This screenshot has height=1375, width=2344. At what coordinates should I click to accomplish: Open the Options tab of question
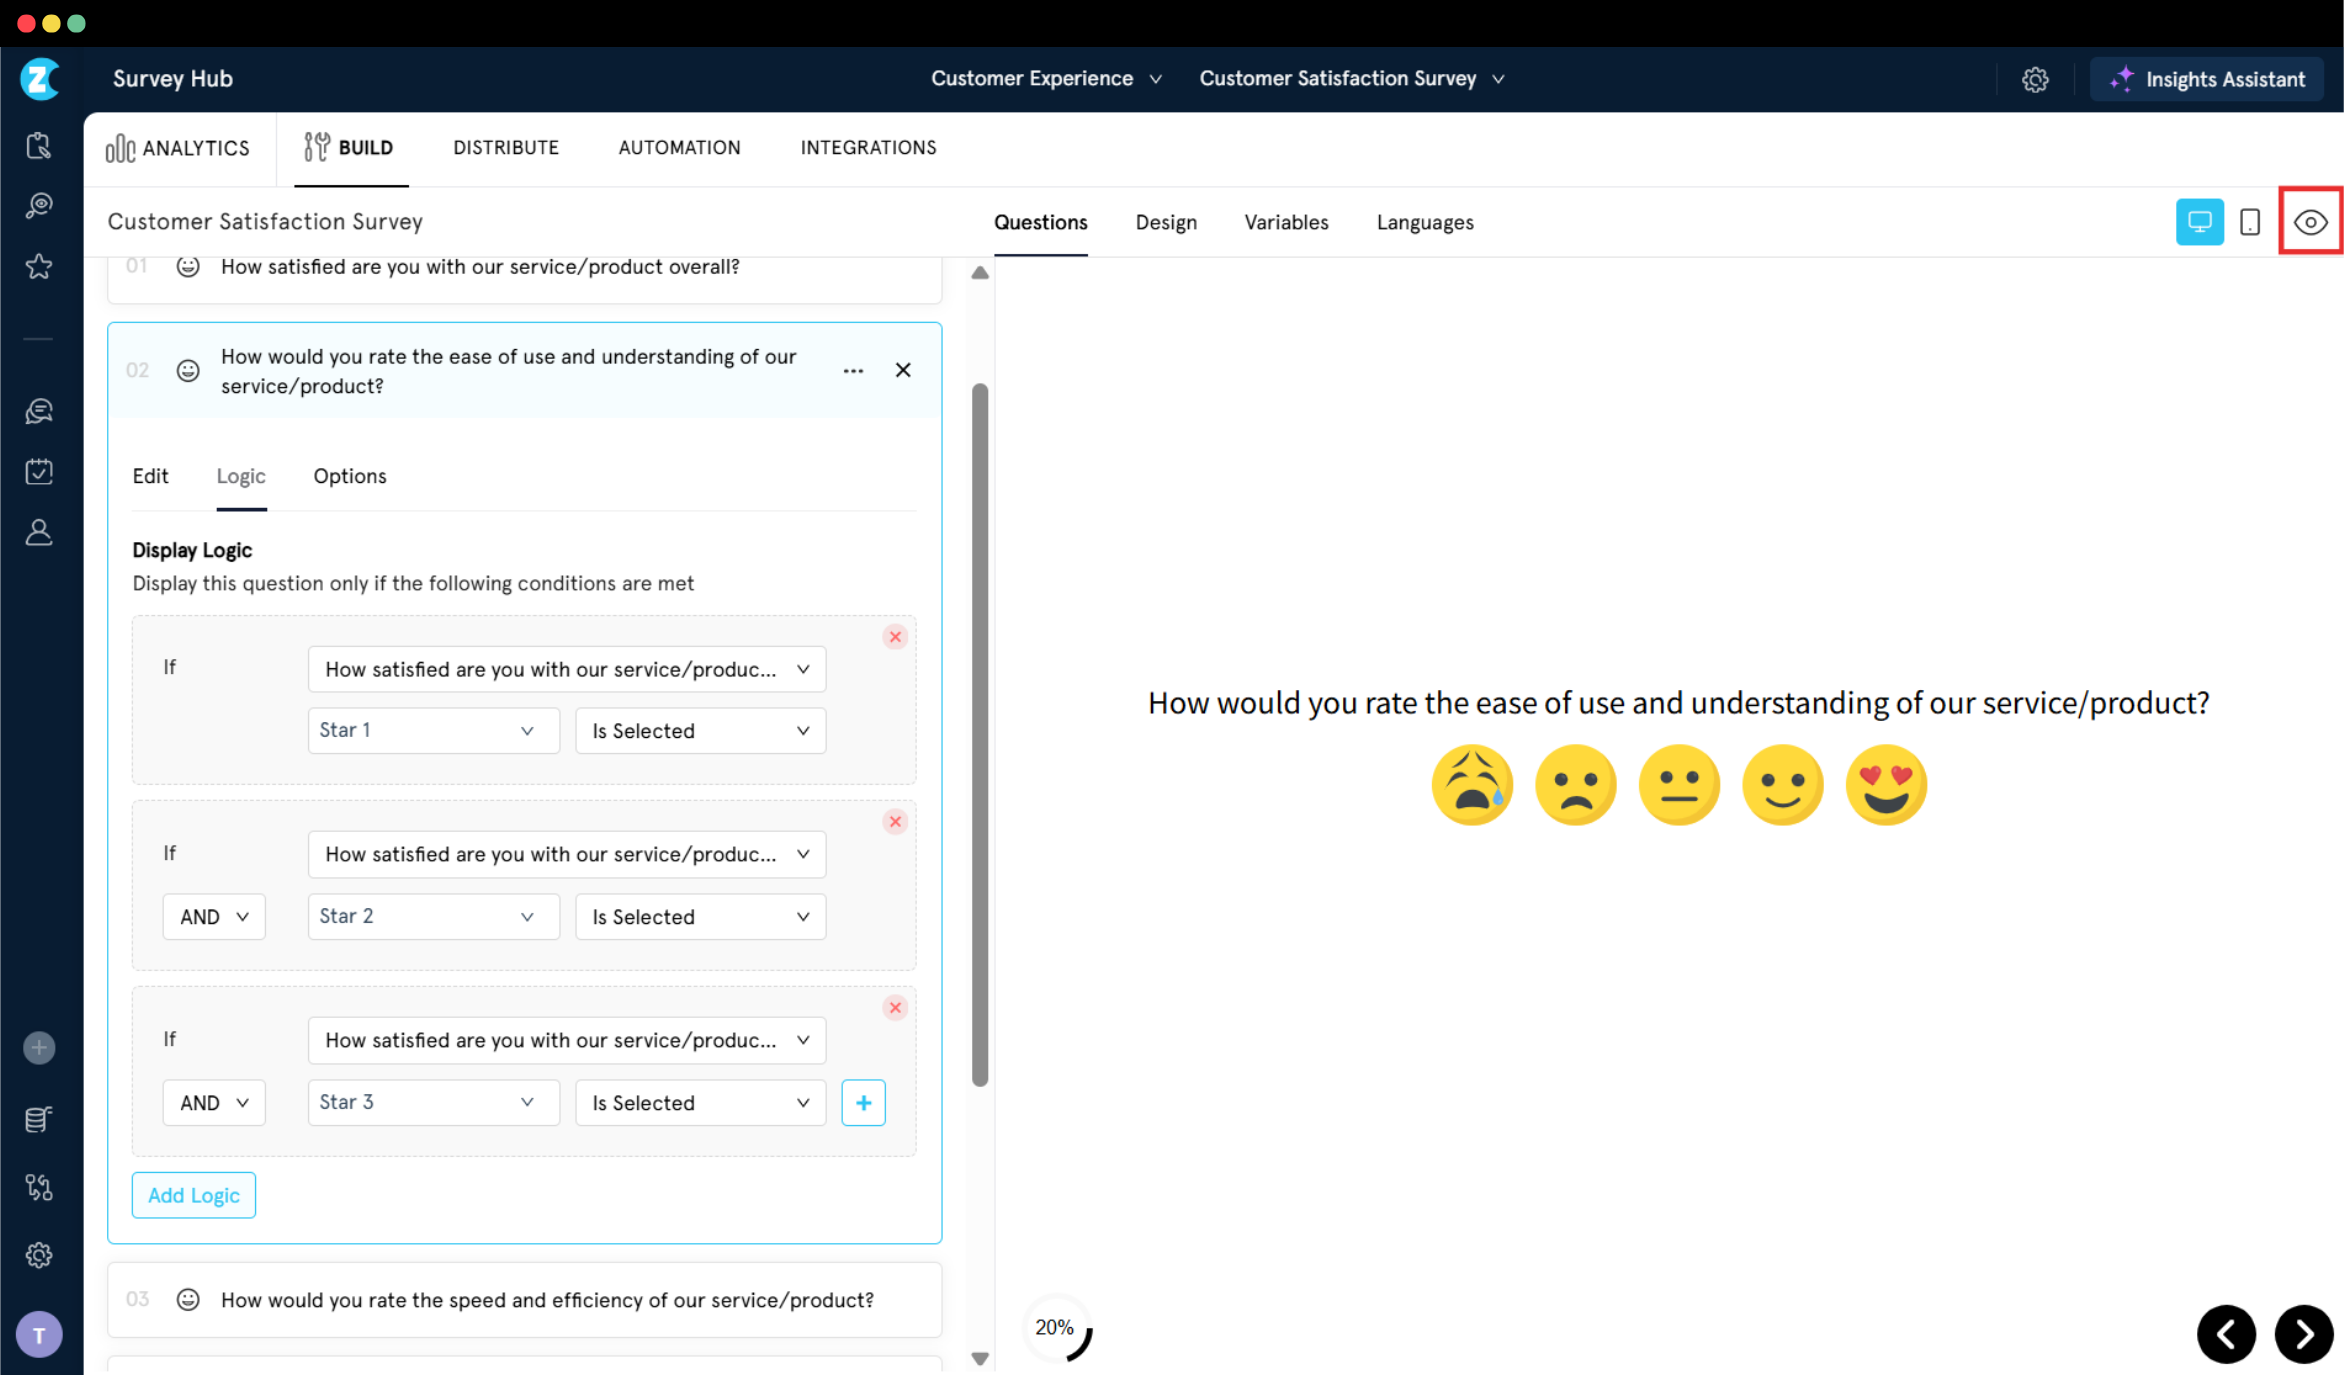[x=350, y=476]
